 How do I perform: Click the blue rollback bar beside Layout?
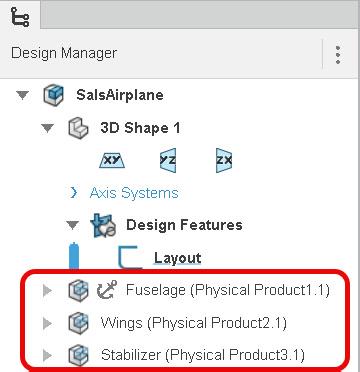(74, 256)
